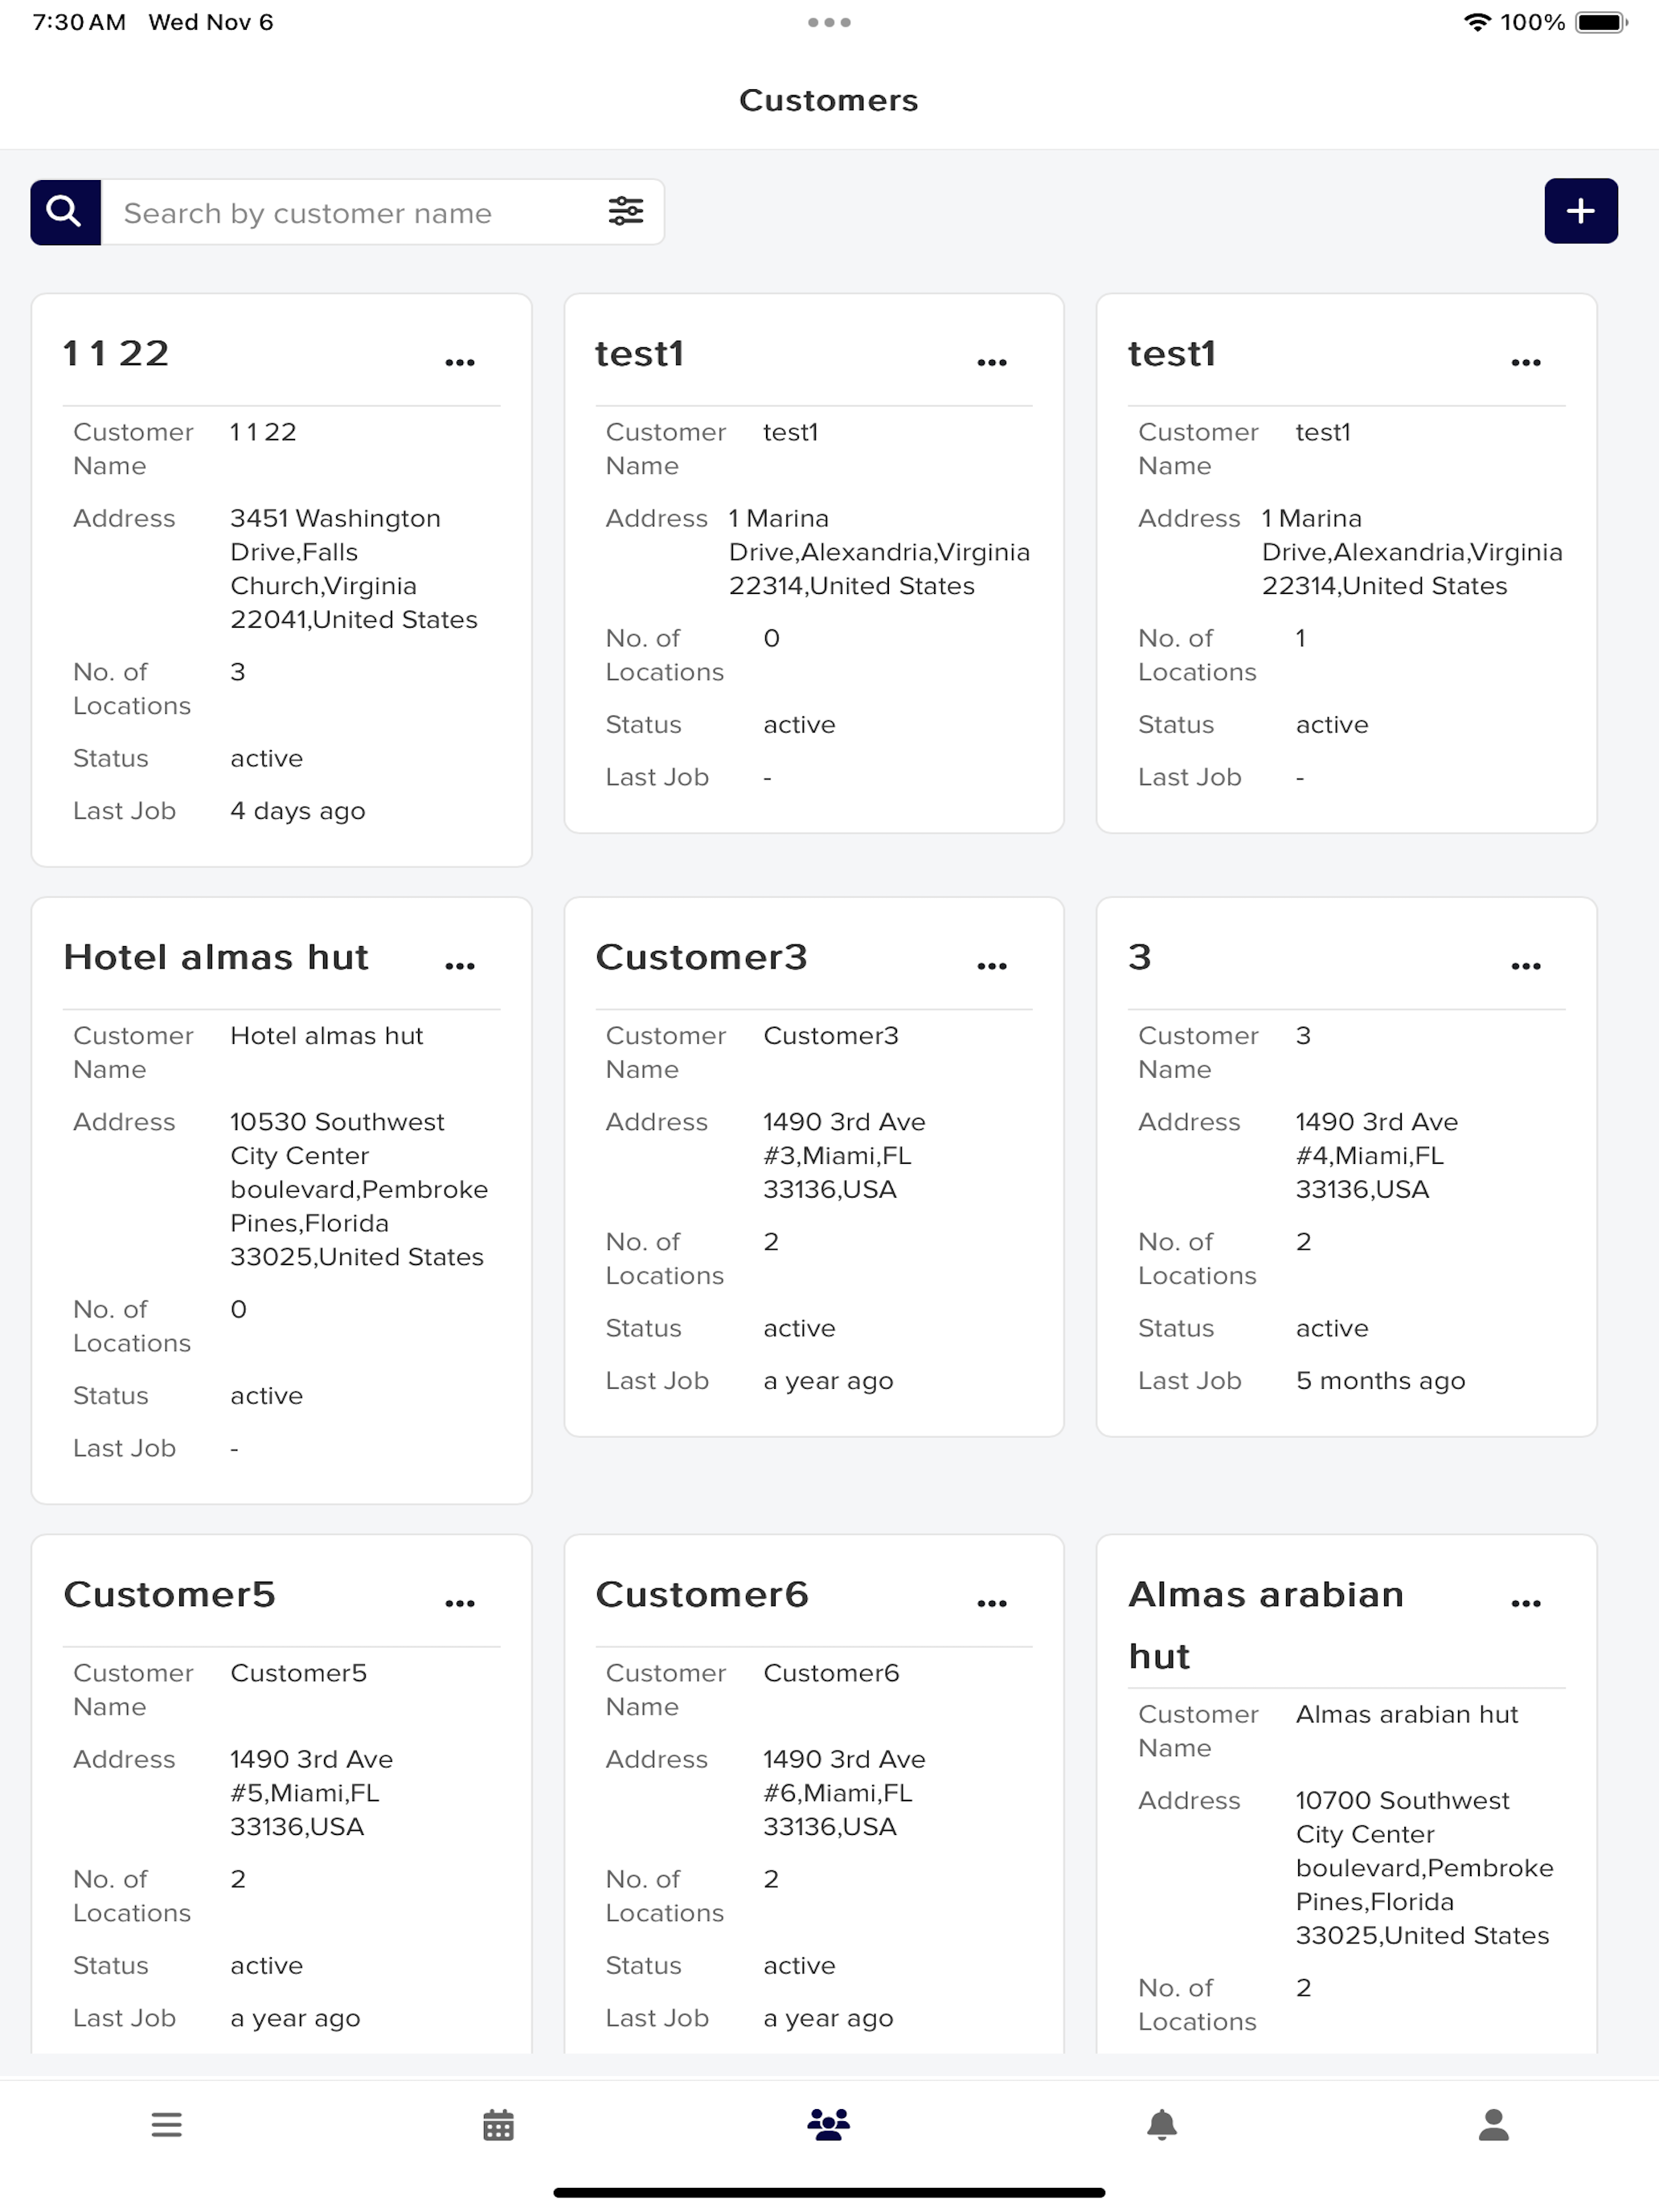
Task: Open three-dot menu for test1 with 1 location
Action: pos(1525,362)
